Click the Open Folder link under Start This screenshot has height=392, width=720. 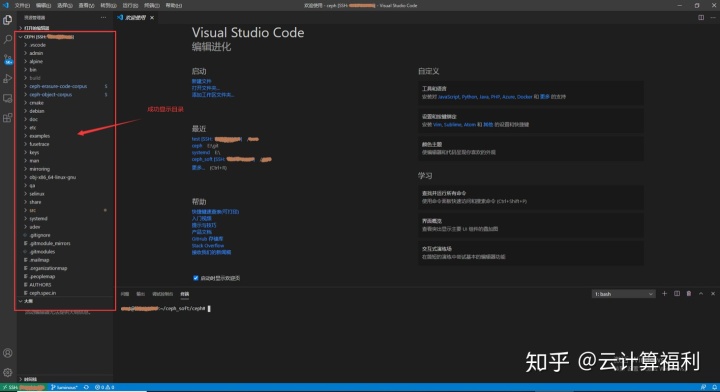[205, 88]
